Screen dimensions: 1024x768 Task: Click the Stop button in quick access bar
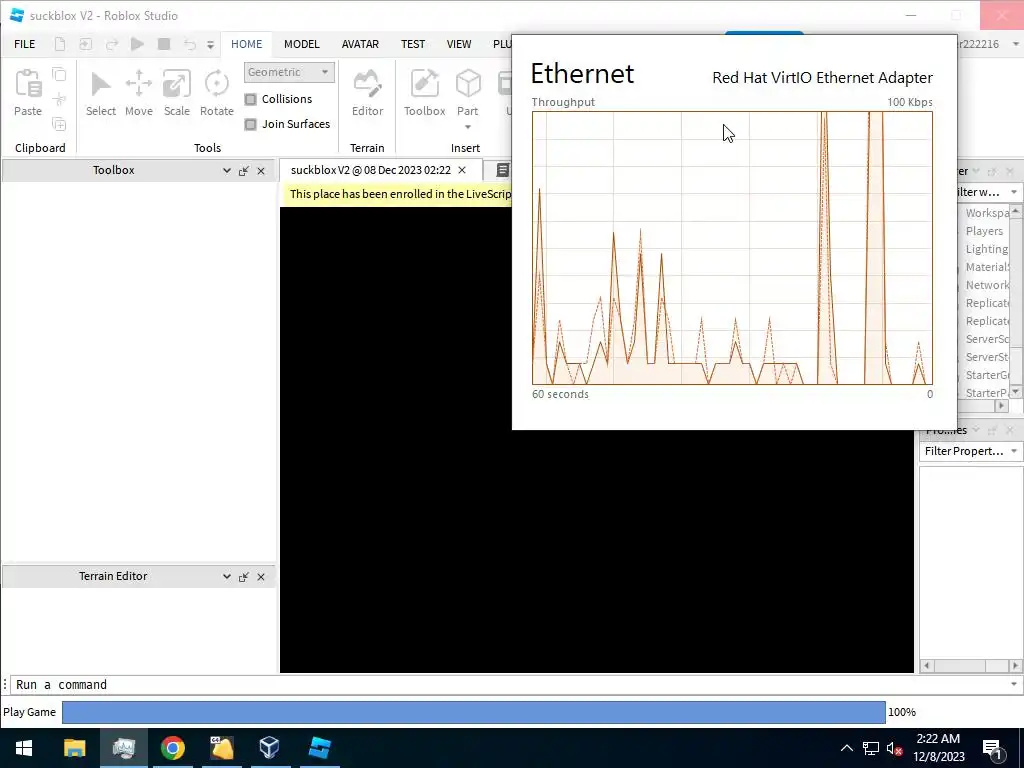(164, 44)
